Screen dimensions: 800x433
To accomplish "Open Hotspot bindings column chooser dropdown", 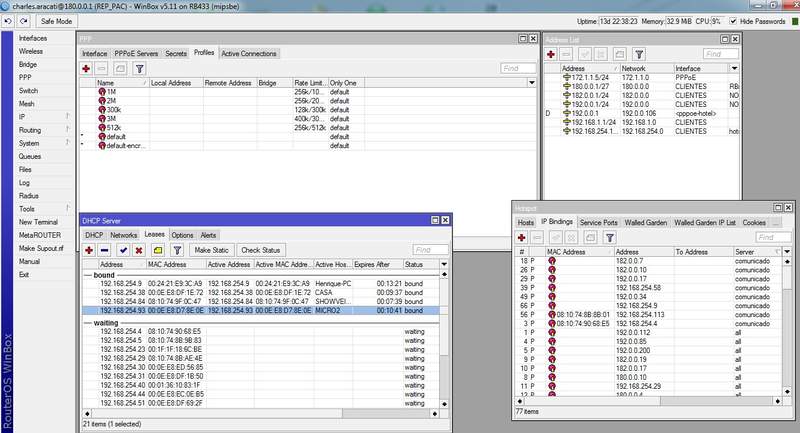I will (787, 252).
